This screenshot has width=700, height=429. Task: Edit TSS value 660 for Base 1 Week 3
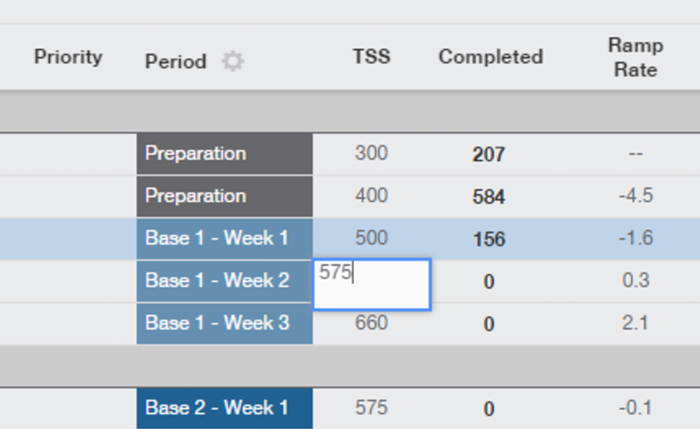[371, 323]
